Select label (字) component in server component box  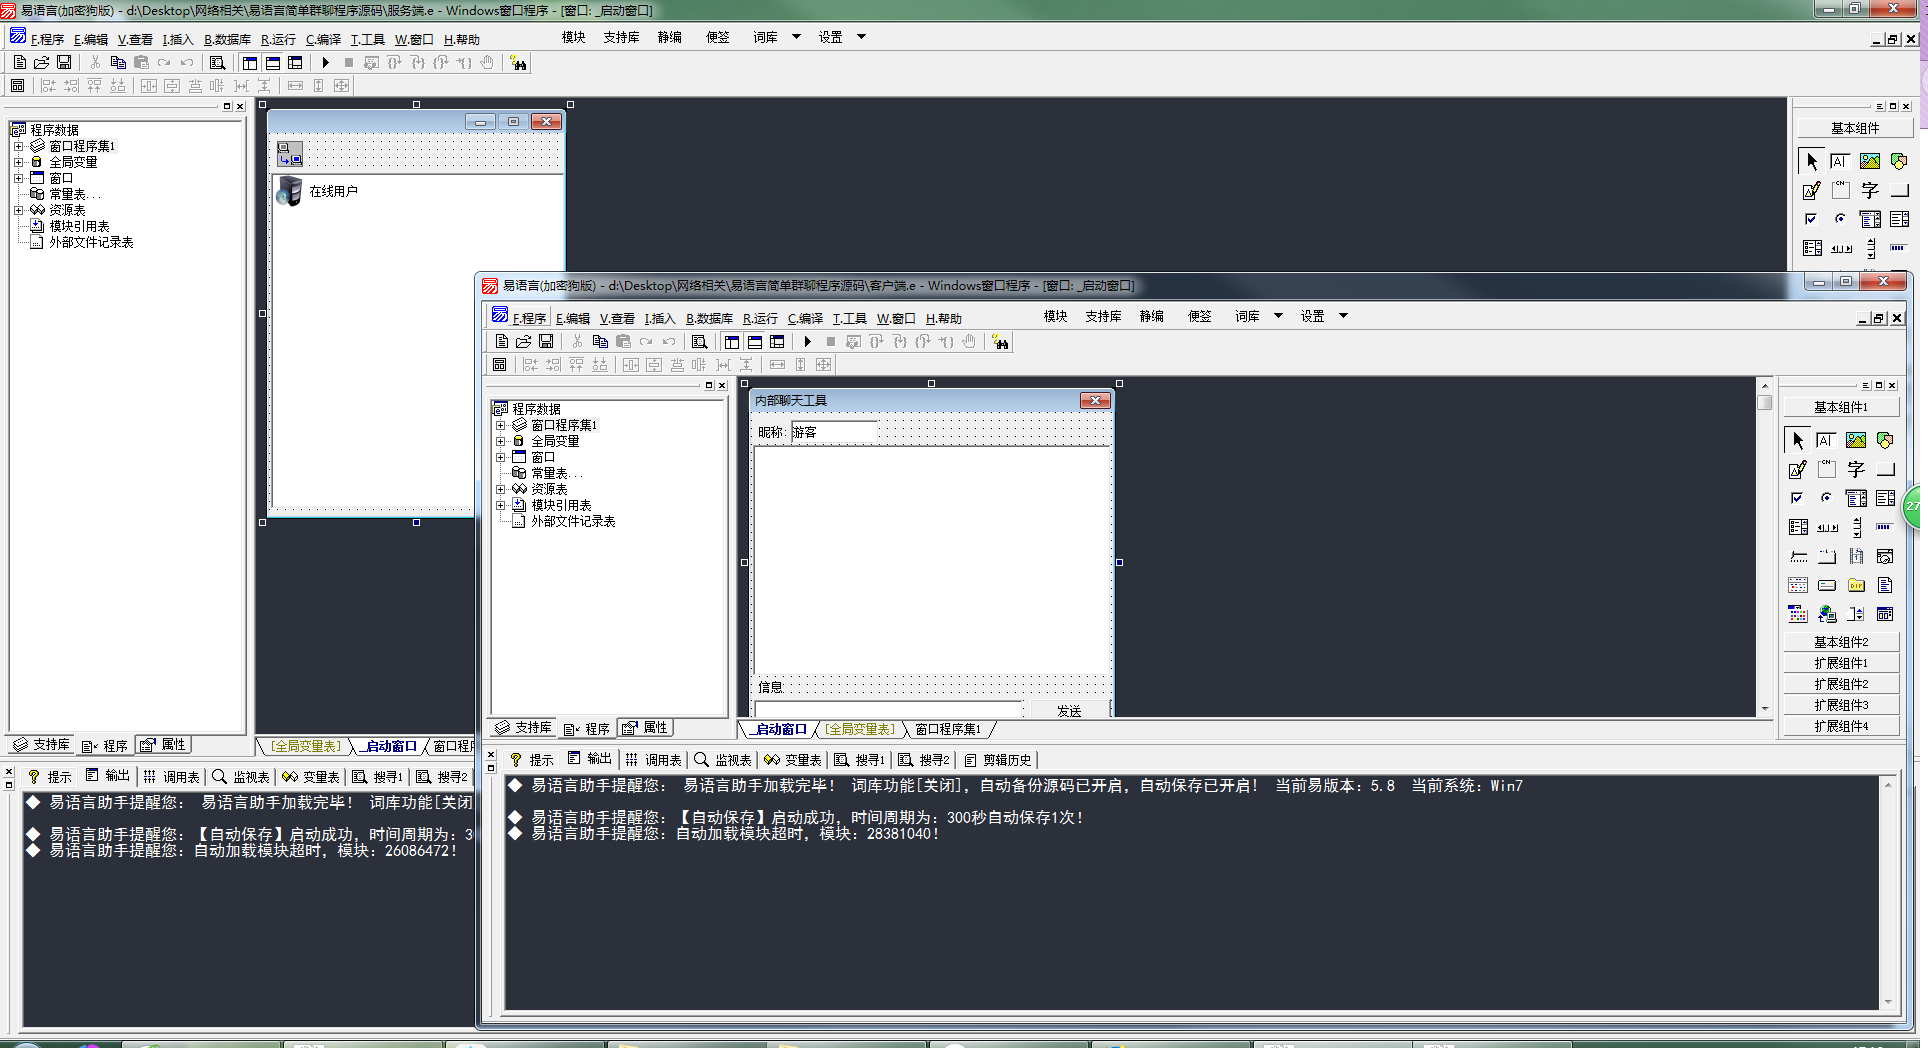[1870, 190]
